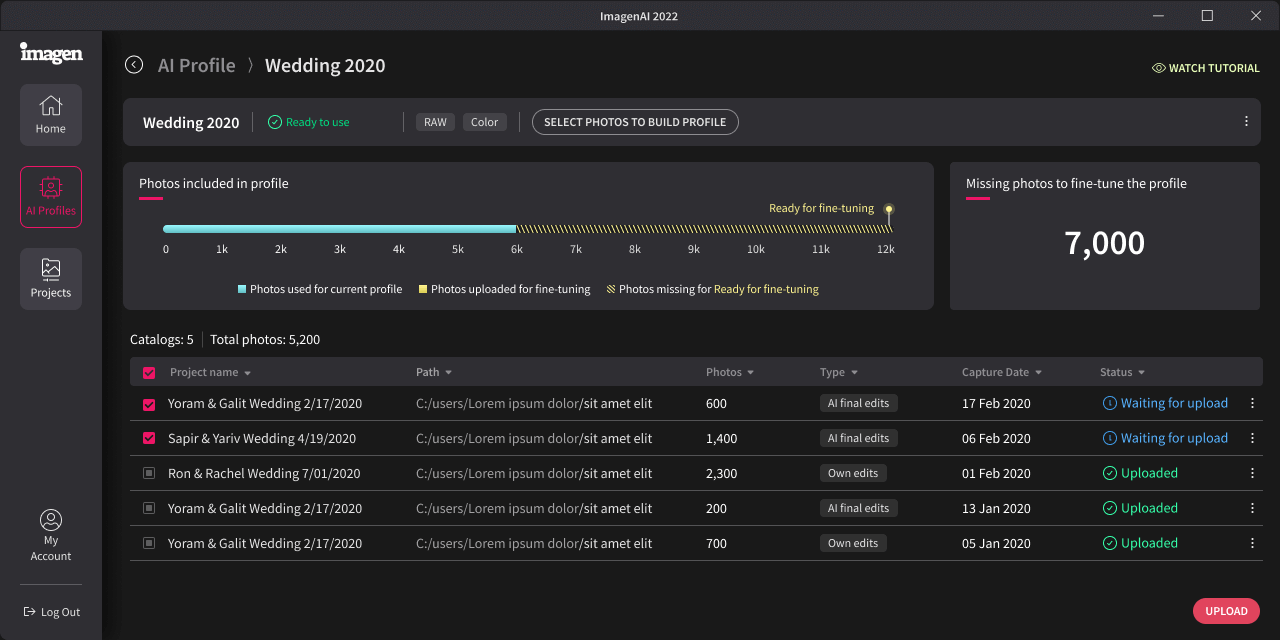Screen dimensions: 1280x640
Task: Click the back arrow beside AI Profile
Action: 134,65
